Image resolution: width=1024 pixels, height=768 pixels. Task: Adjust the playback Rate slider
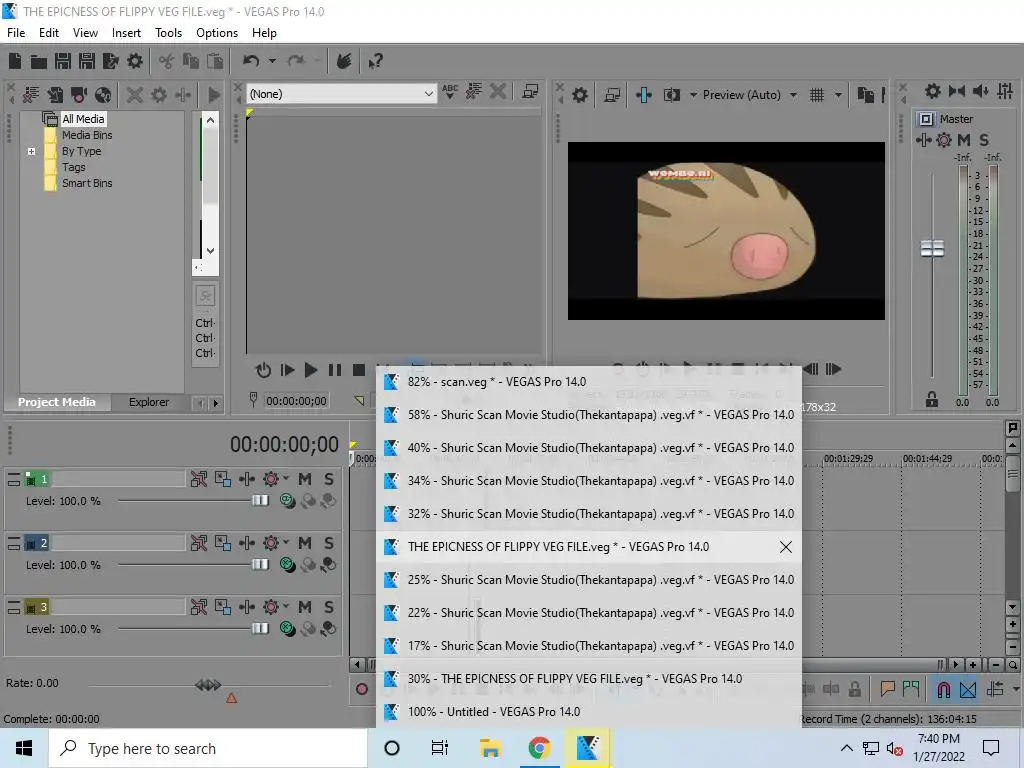pos(208,684)
